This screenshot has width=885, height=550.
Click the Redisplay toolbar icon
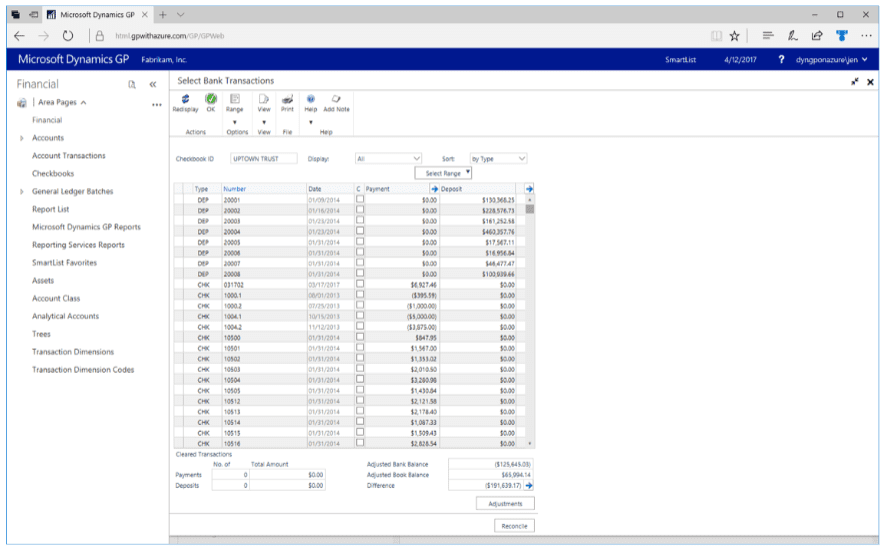pos(185,99)
